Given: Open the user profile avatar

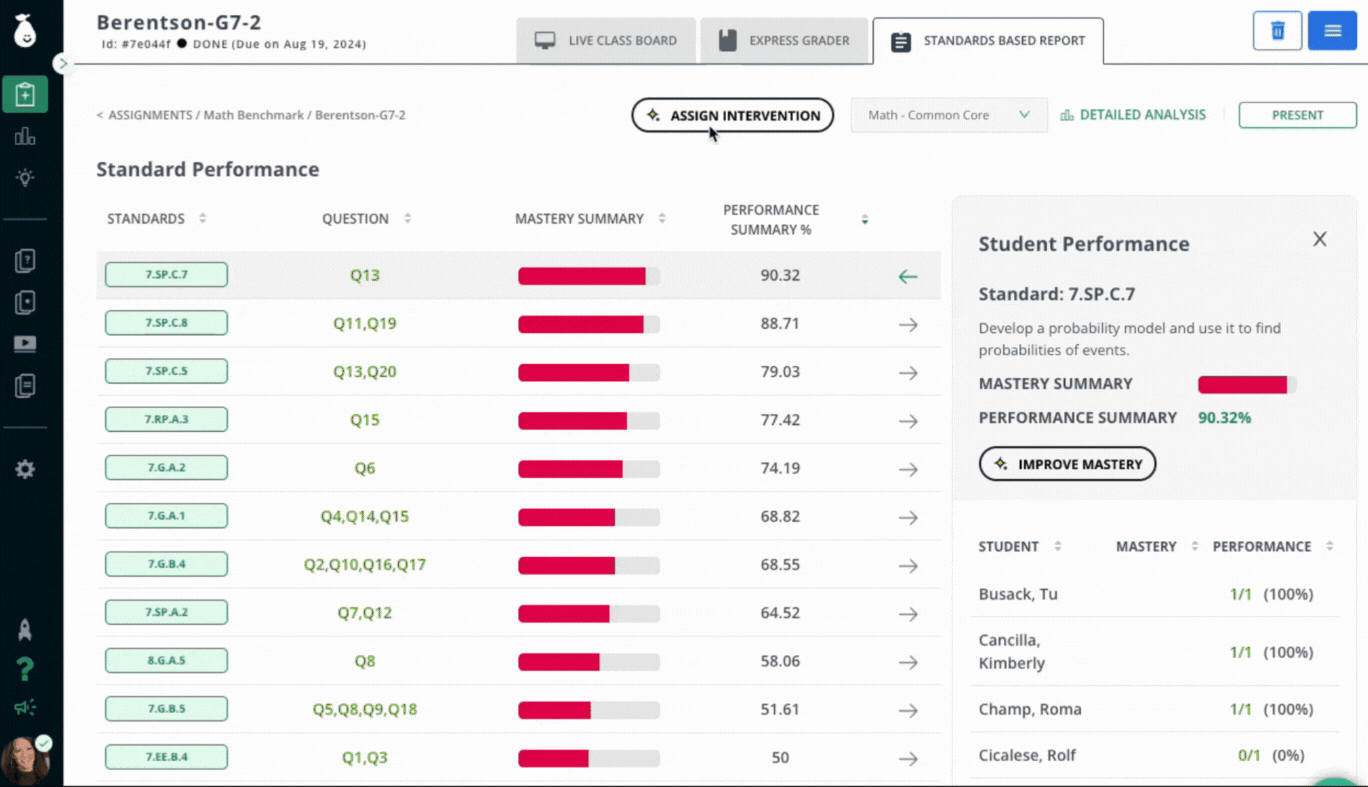Looking at the screenshot, I should (x=25, y=760).
